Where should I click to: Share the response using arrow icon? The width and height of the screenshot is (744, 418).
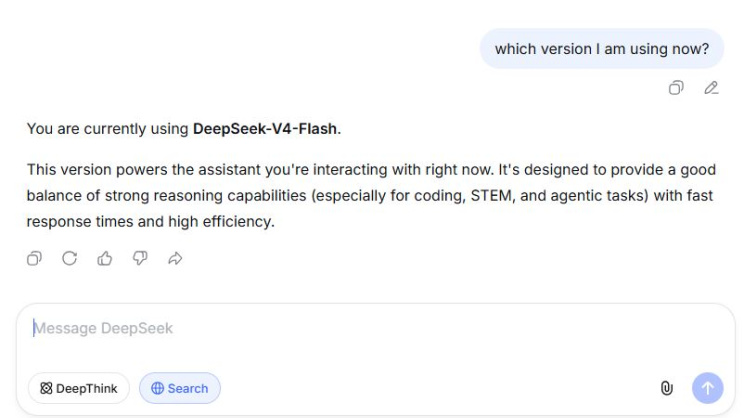tap(175, 258)
